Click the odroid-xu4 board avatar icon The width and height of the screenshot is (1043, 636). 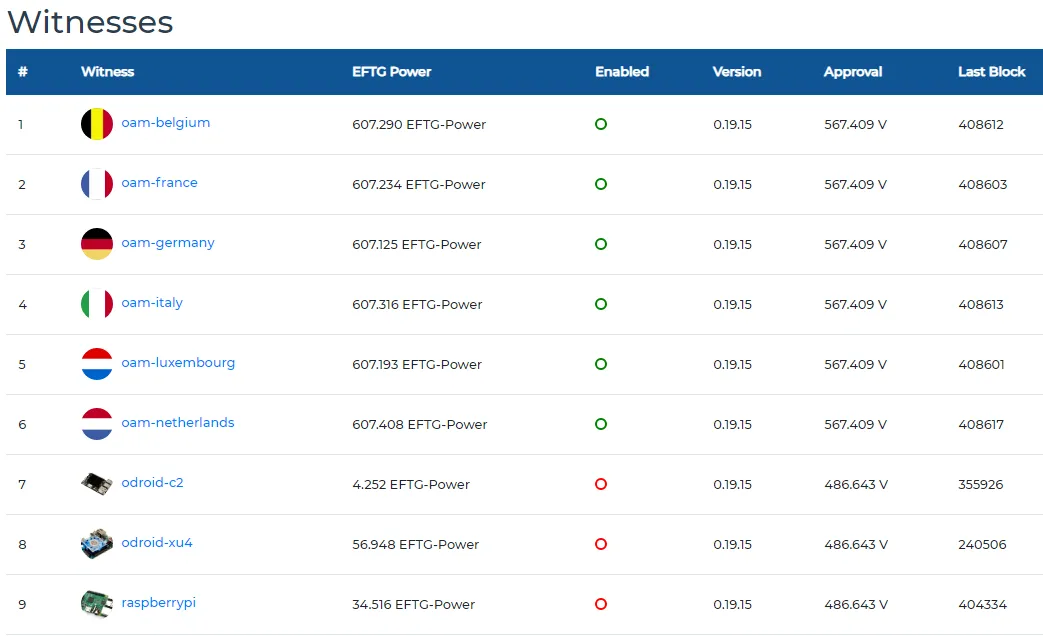pos(96,544)
